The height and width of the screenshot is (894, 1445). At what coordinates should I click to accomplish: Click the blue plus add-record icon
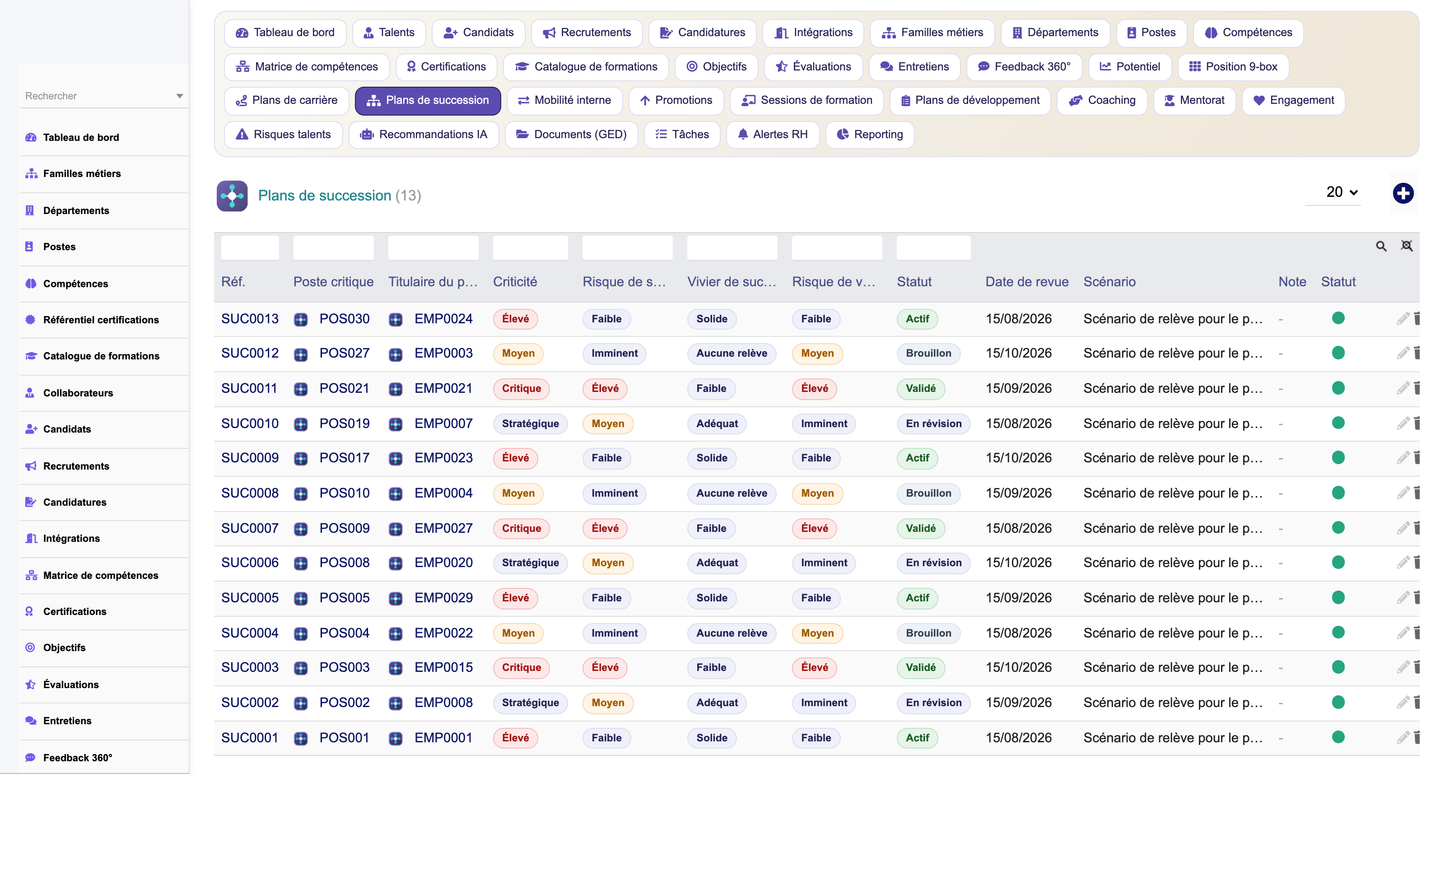tap(1403, 193)
